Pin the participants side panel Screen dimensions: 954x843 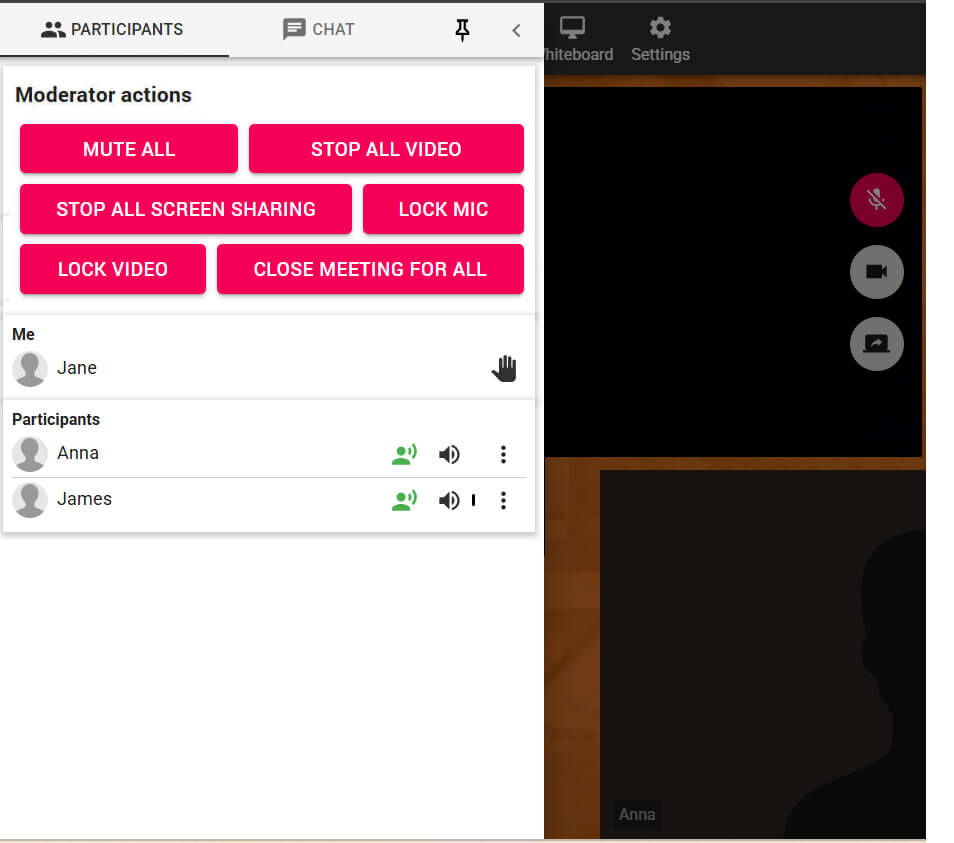click(x=462, y=30)
